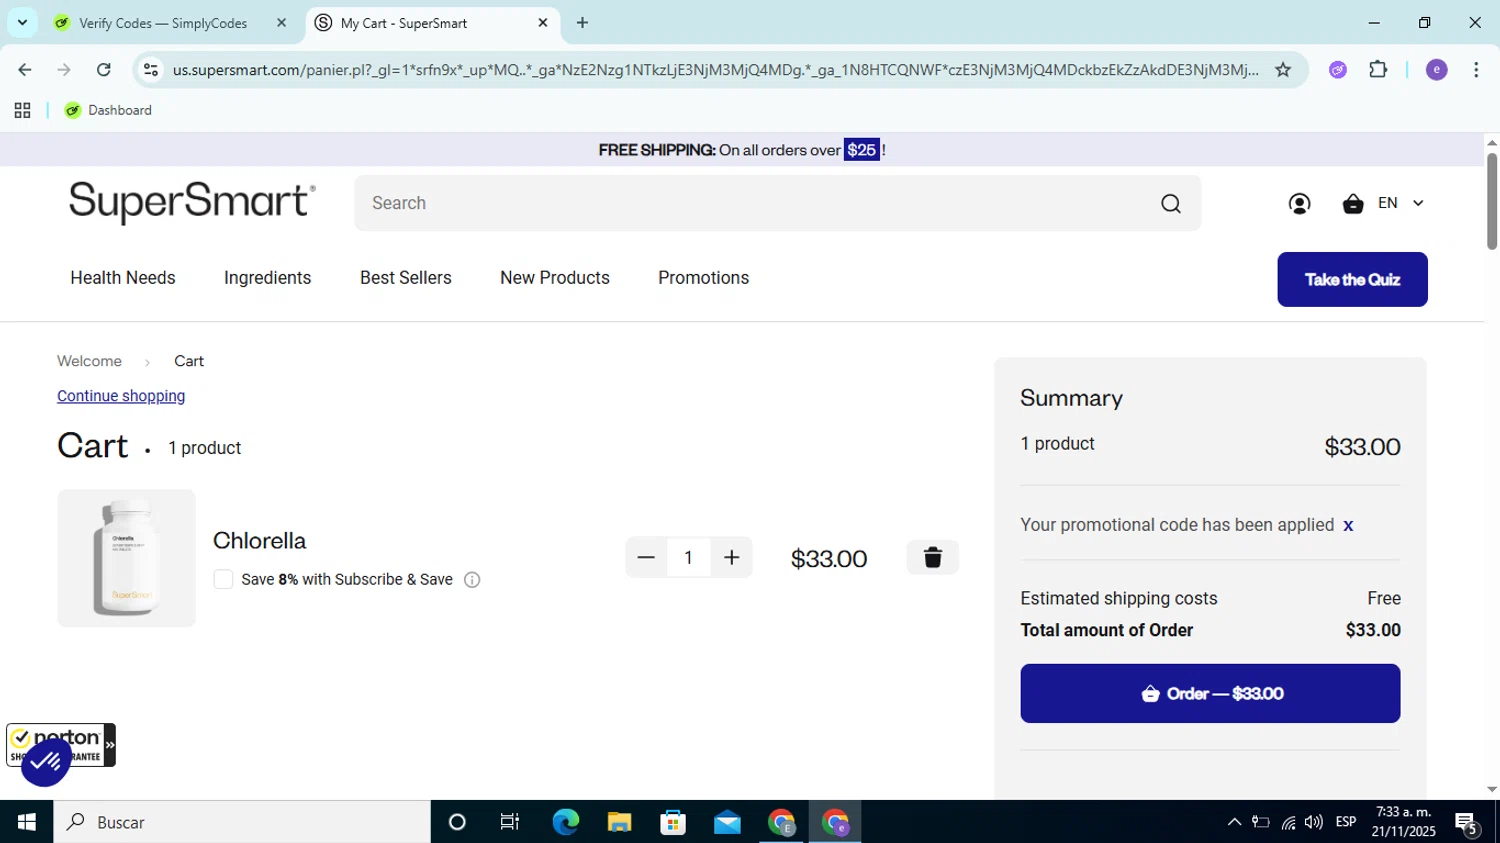Close the My Cart - SuperSmart tab
This screenshot has height=843, width=1500.
pos(543,23)
